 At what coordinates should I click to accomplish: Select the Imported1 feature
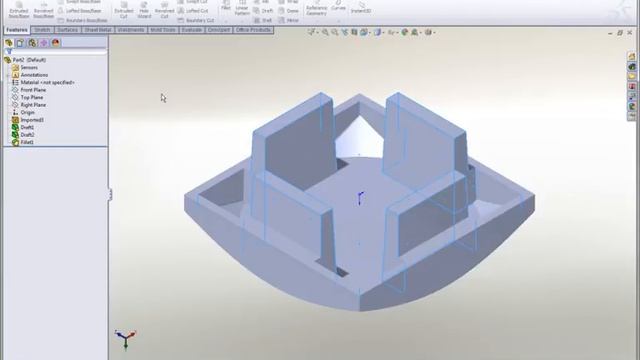[x=28, y=120]
